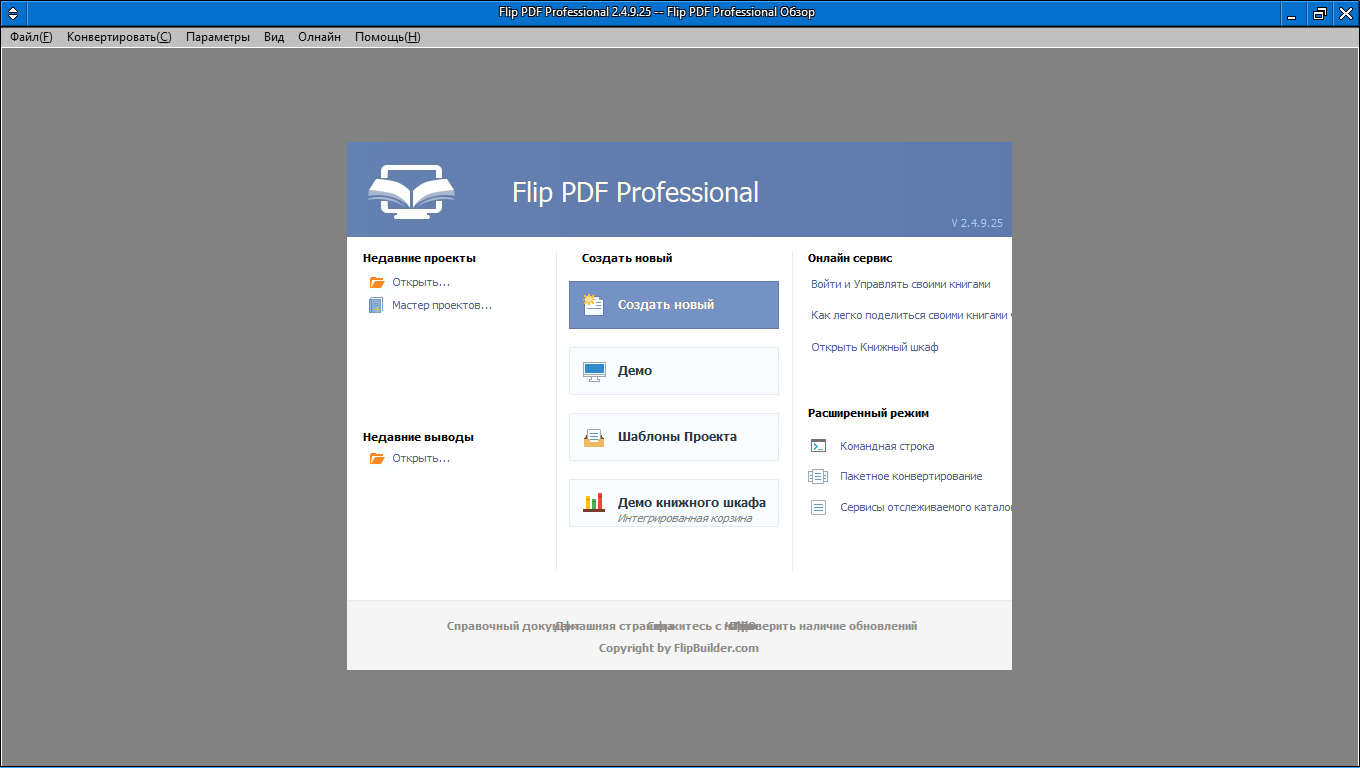Click the Пакетное конвертирование icon
Screen dimensions: 1360x768
pyautogui.click(x=818, y=477)
